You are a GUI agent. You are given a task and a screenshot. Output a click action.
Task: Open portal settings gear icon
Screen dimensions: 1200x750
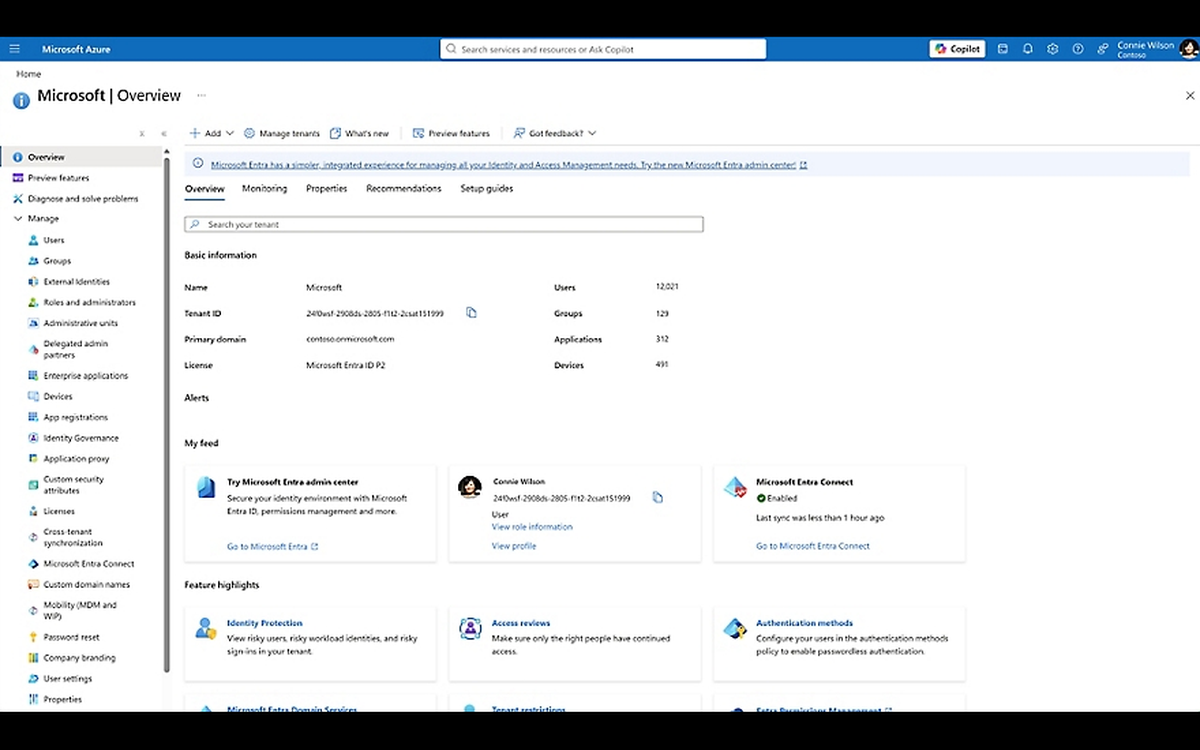pyautogui.click(x=1052, y=49)
